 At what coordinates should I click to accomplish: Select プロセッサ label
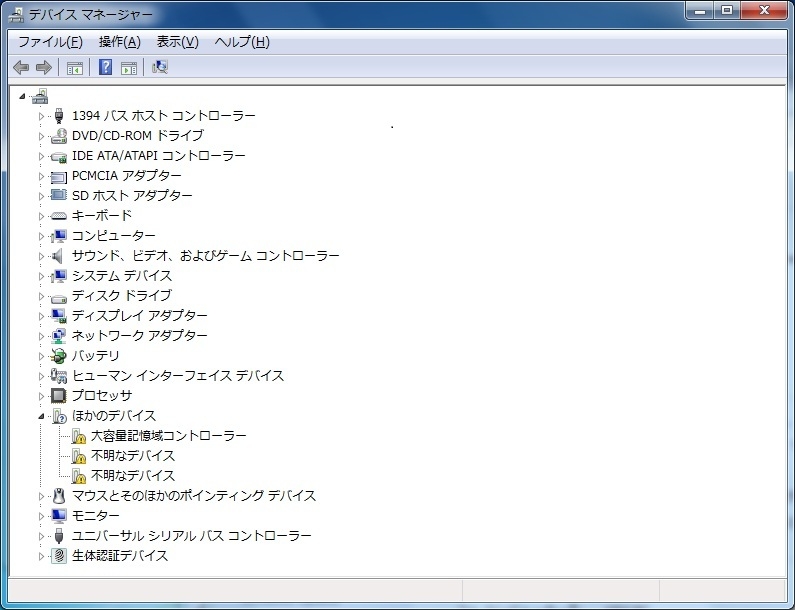(102, 396)
